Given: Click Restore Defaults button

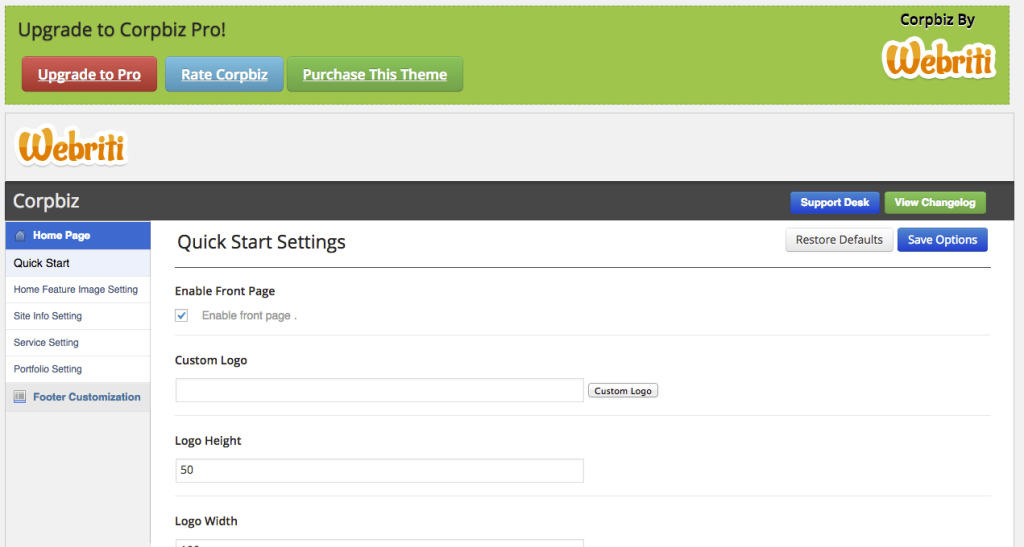Looking at the screenshot, I should tap(839, 240).
